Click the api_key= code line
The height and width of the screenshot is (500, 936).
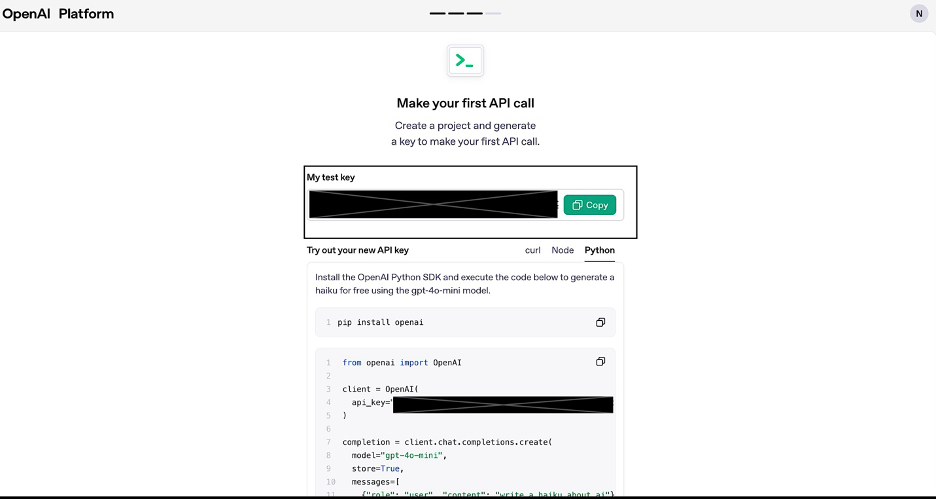(x=482, y=403)
